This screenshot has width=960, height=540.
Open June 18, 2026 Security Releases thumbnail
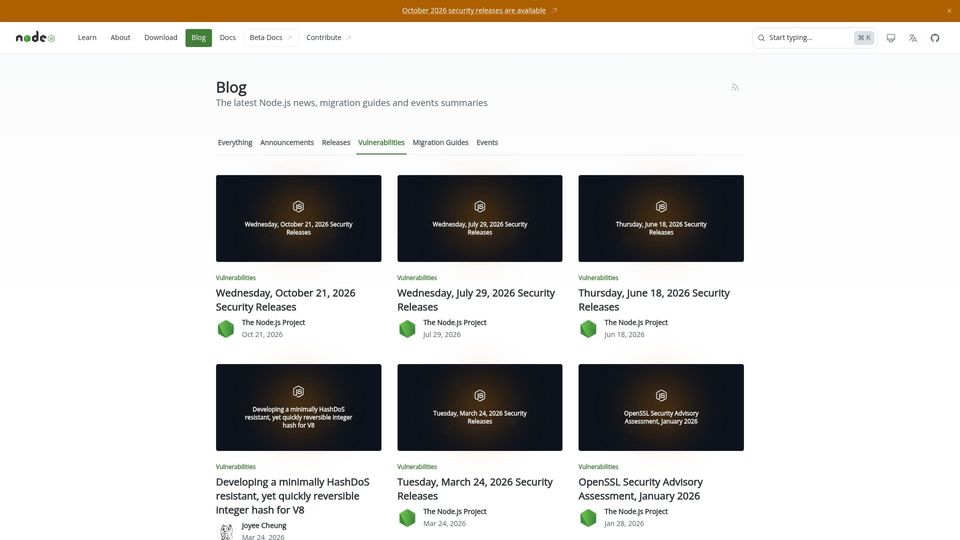[x=661, y=219]
